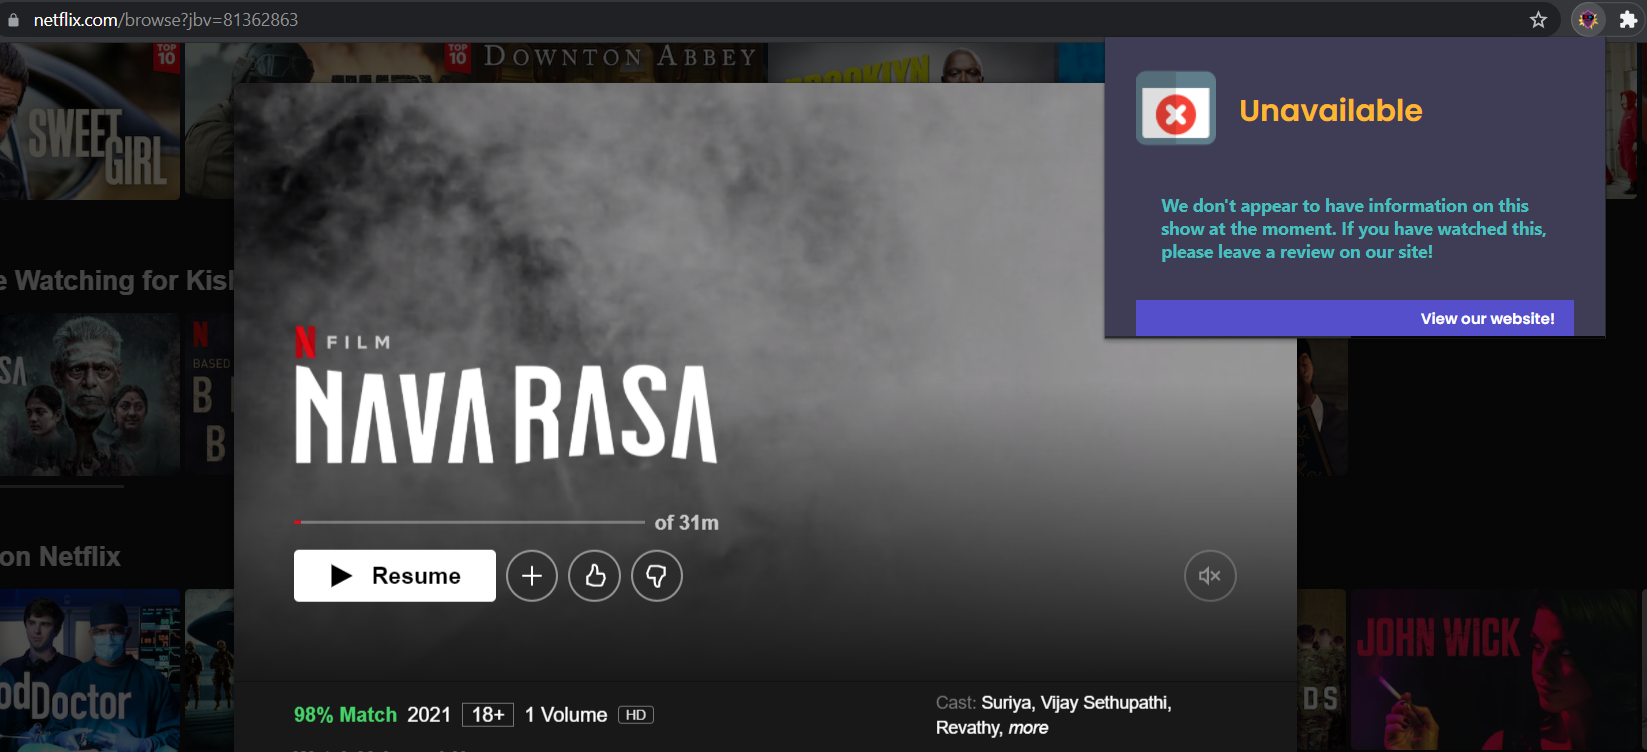This screenshot has width=1647, height=752.
Task: Resume playing Nava Rasa
Action: pos(395,576)
